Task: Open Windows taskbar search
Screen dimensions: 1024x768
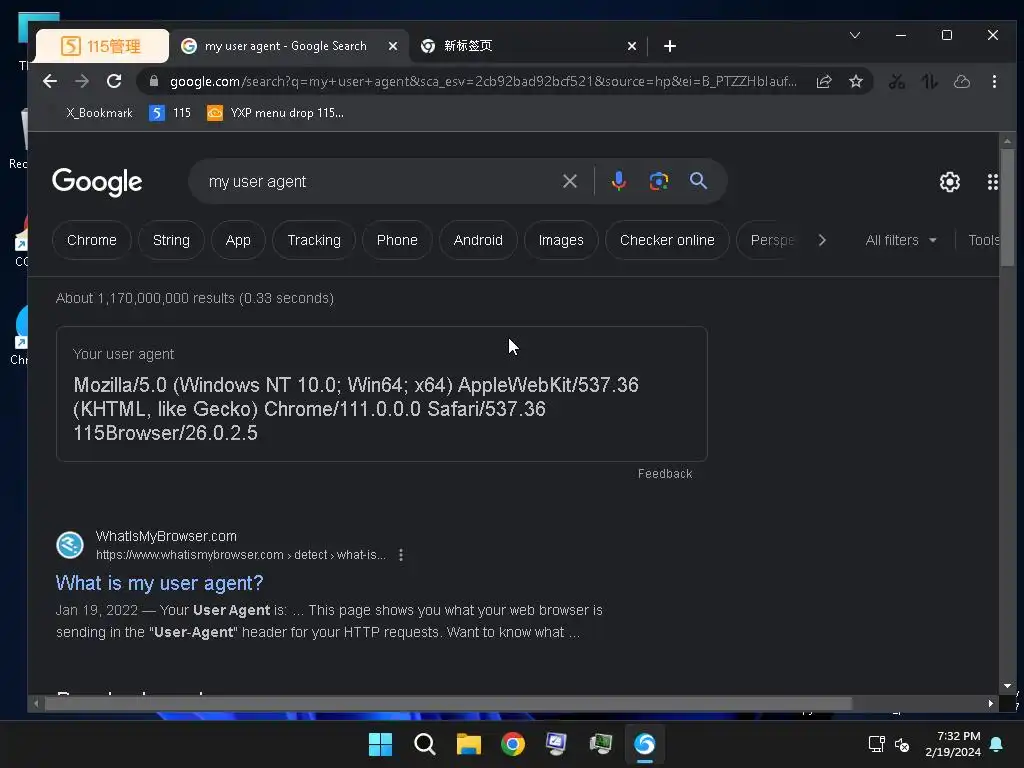Action: (x=424, y=744)
